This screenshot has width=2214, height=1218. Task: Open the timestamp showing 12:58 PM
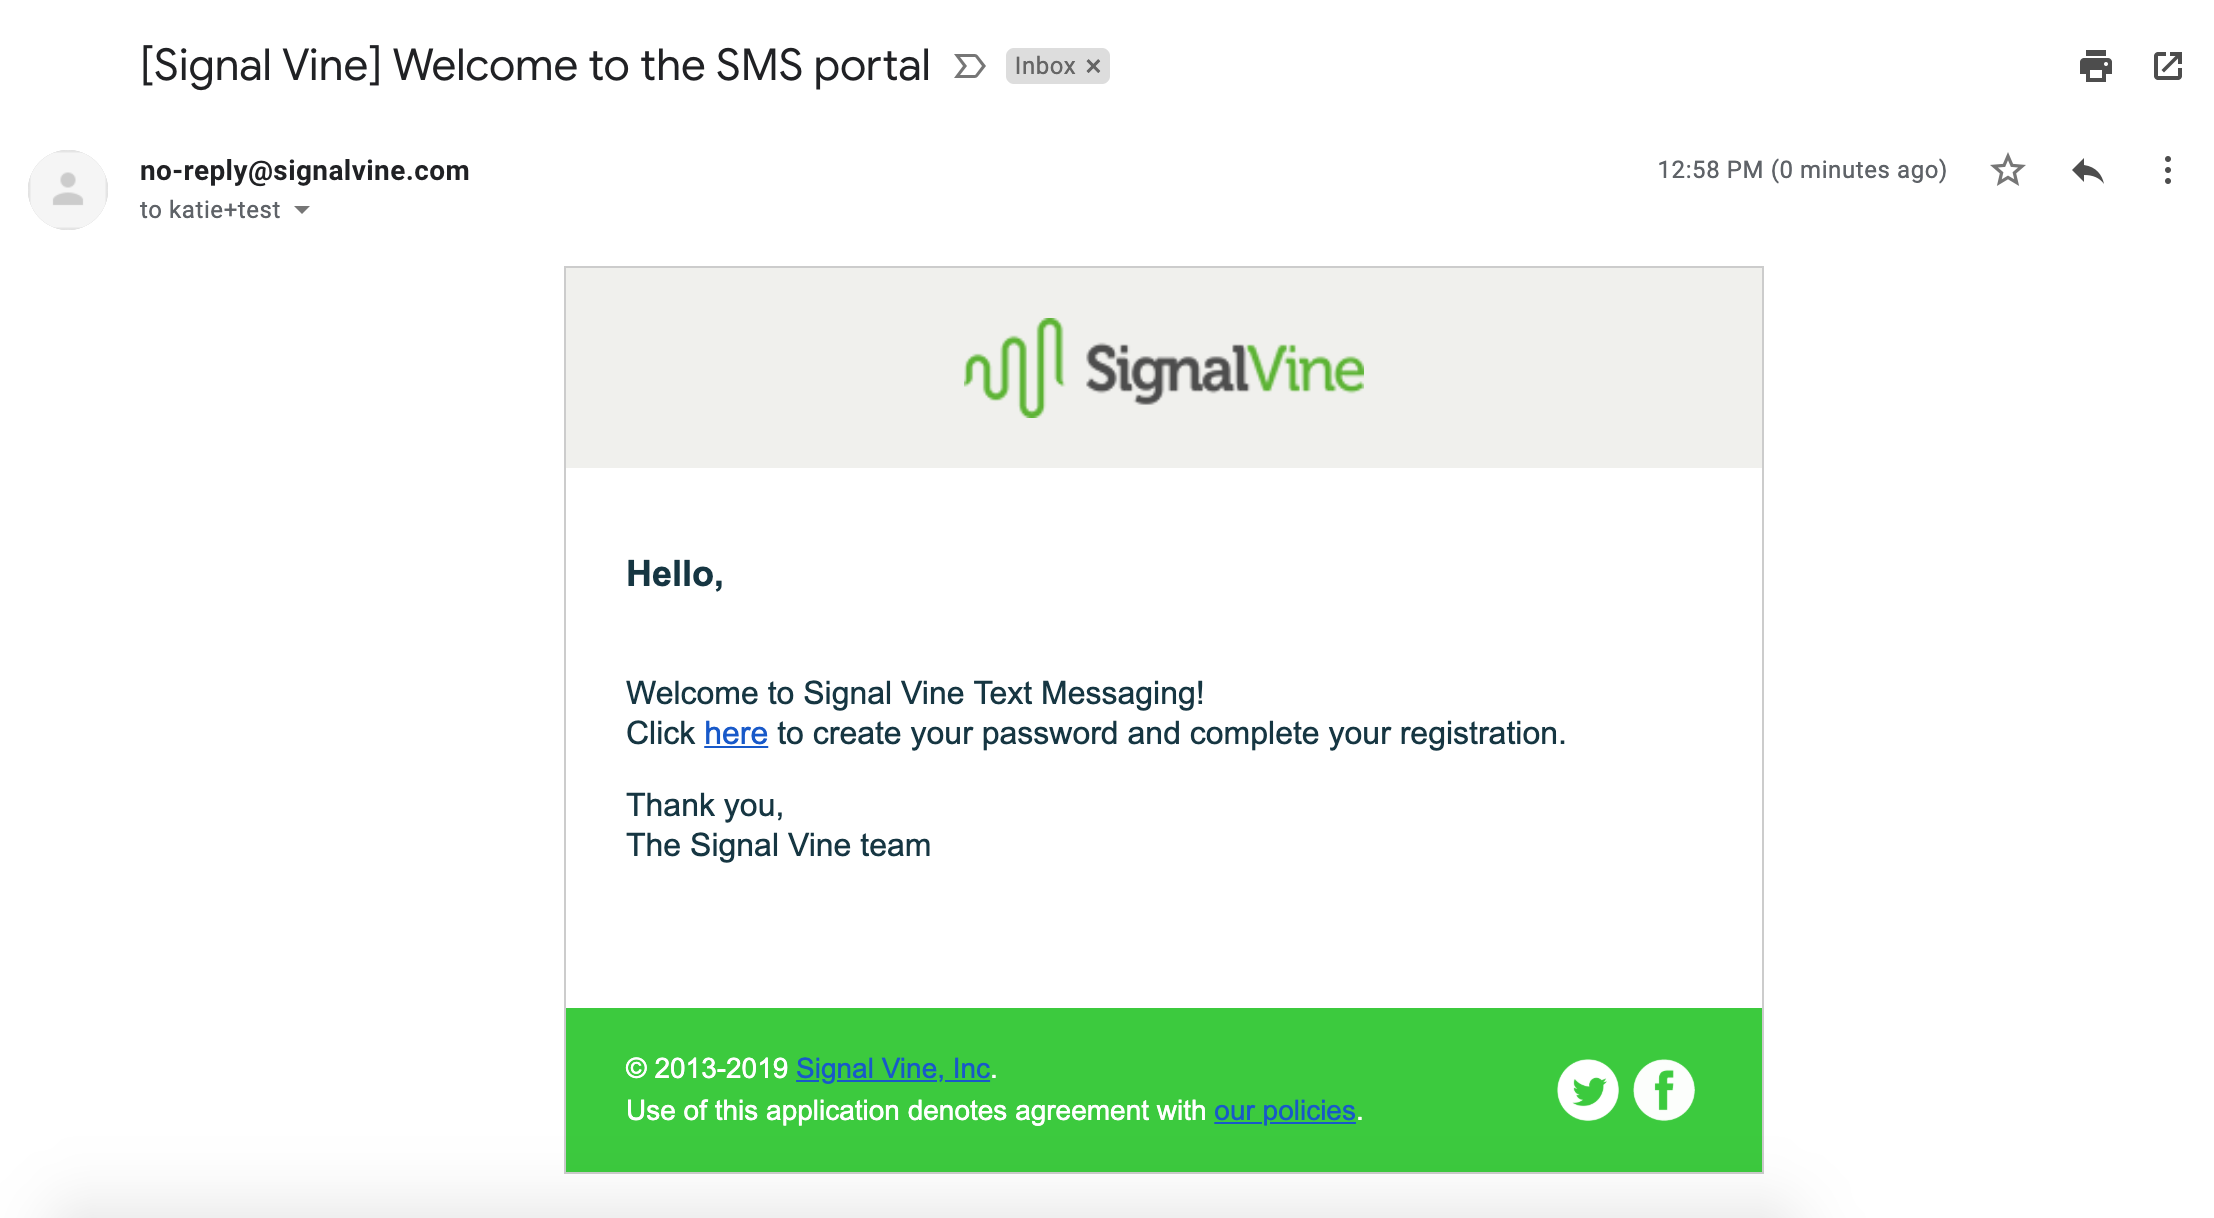[1801, 169]
